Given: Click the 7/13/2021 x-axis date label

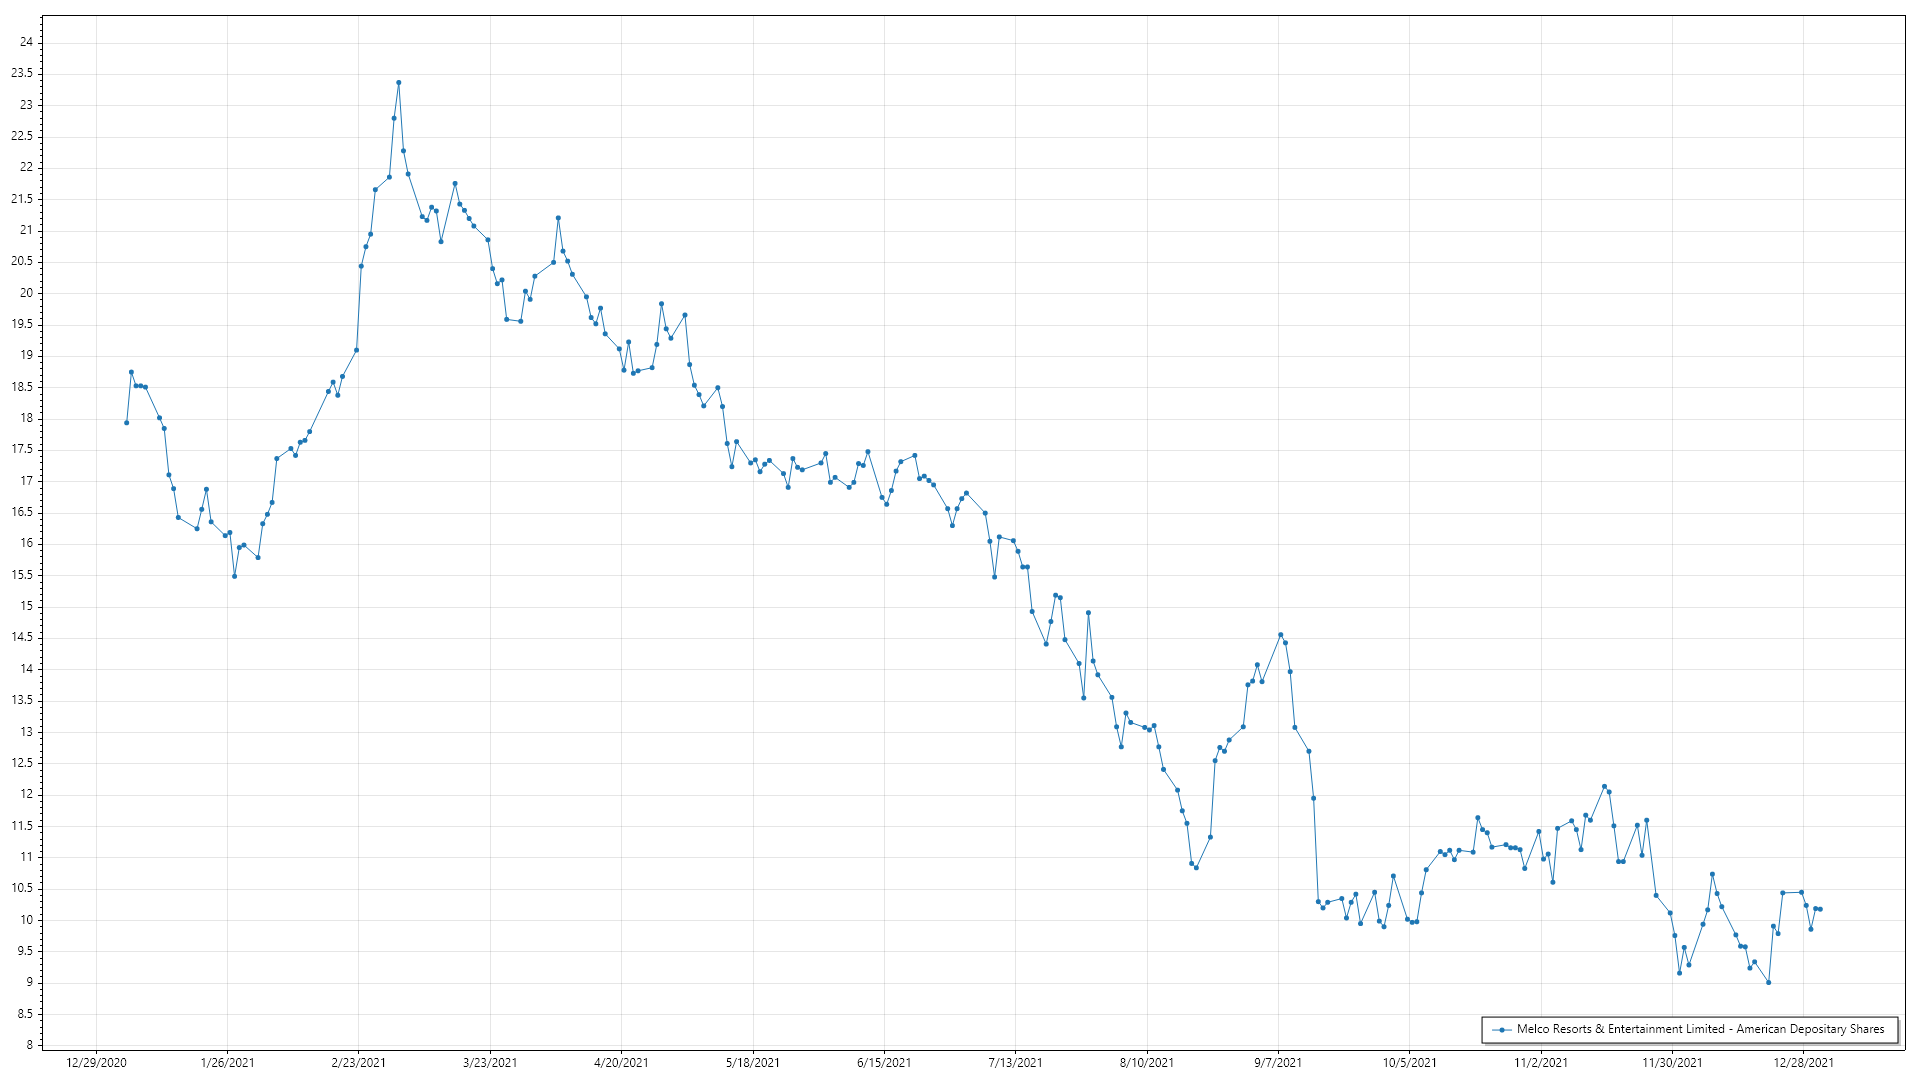Looking at the screenshot, I should (x=1015, y=1062).
